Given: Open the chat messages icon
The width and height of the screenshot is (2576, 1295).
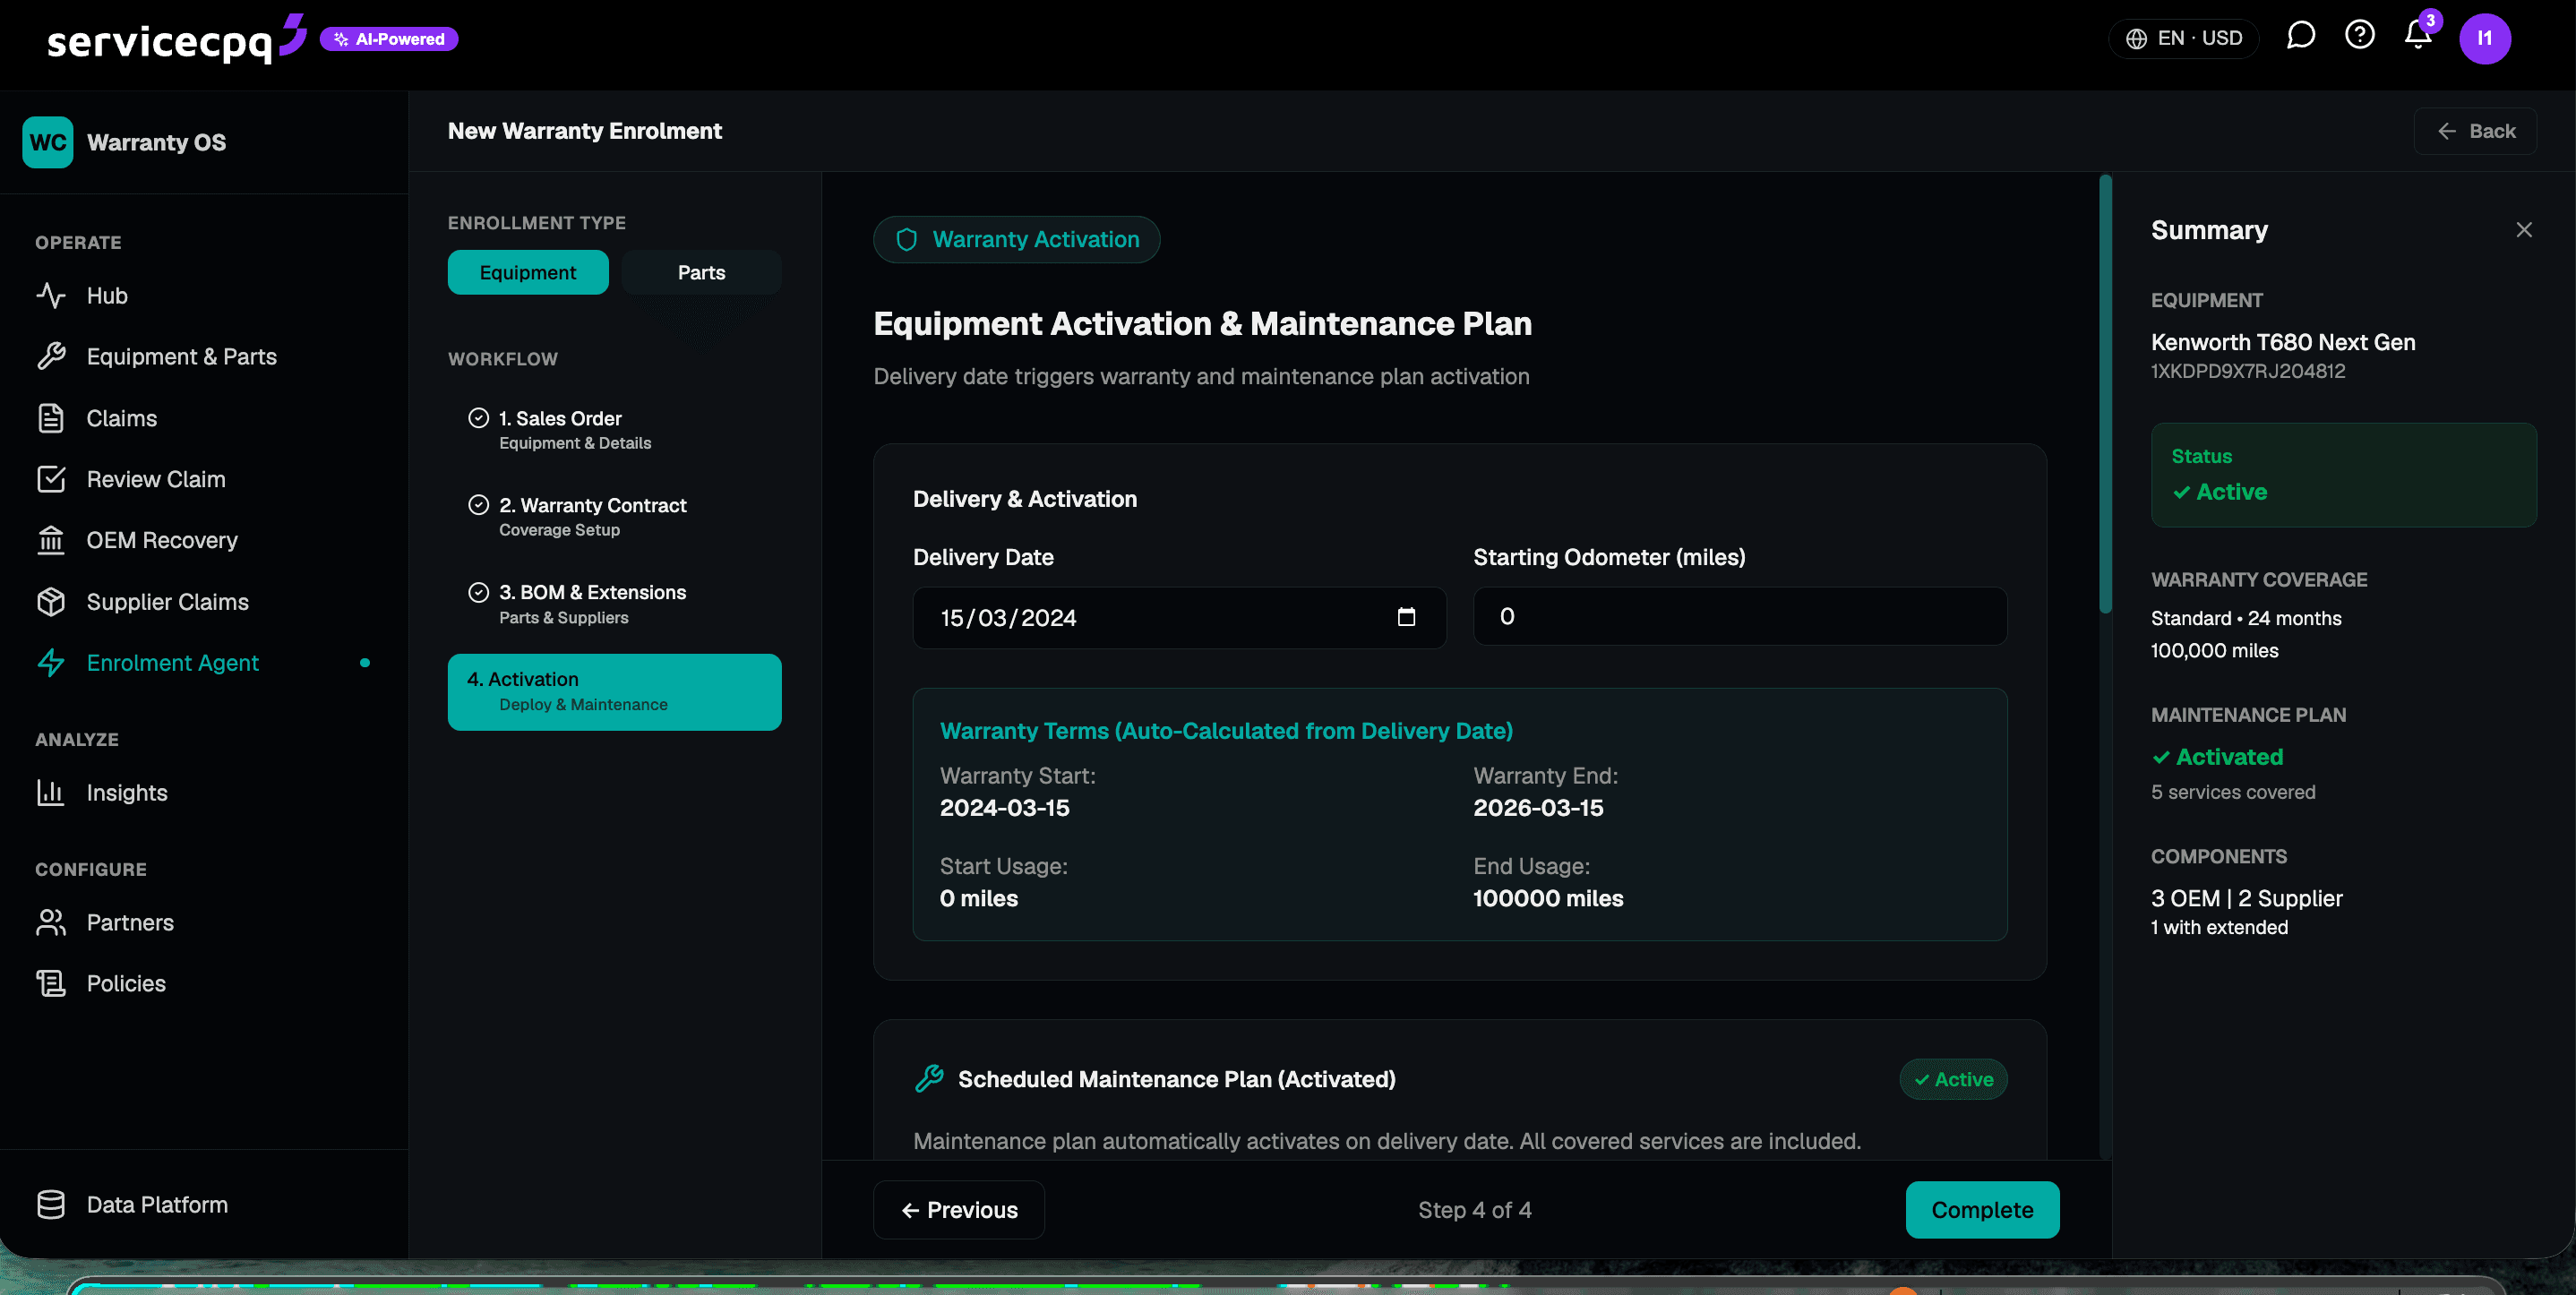Looking at the screenshot, I should click(x=2300, y=37).
